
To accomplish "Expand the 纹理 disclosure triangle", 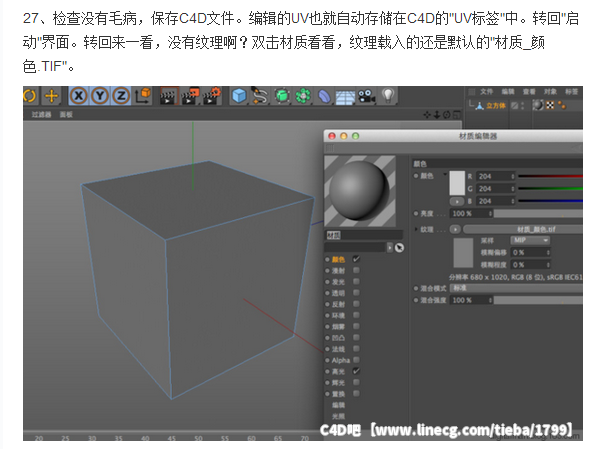I will (416, 230).
